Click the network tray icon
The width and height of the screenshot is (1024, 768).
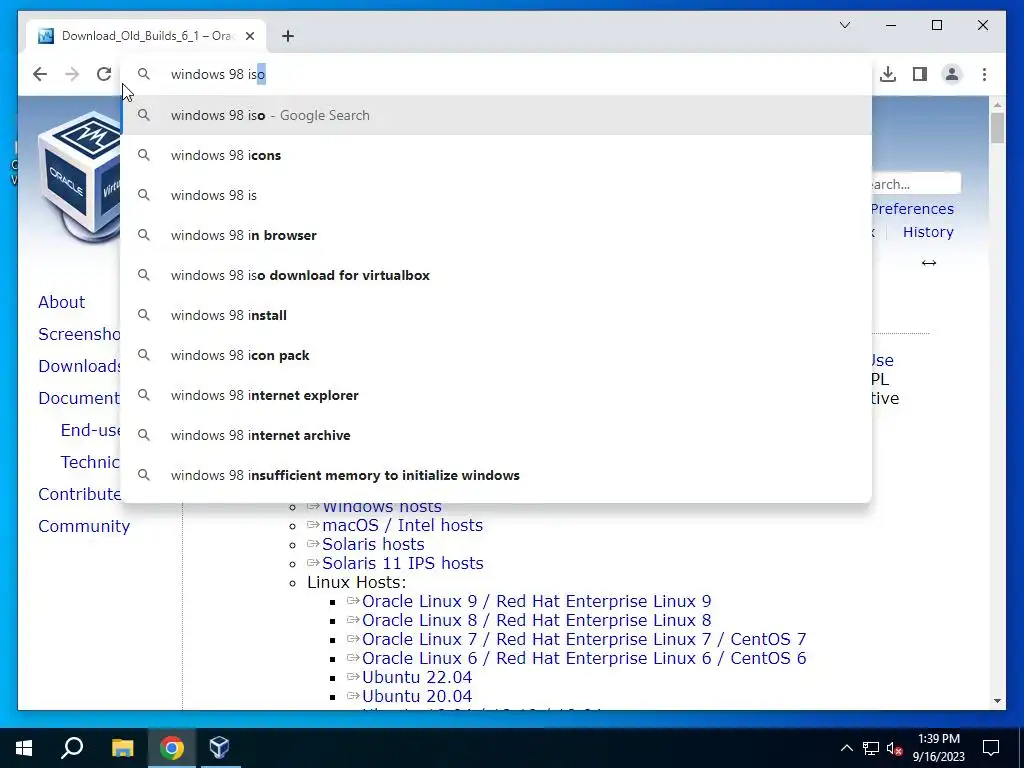click(871, 748)
